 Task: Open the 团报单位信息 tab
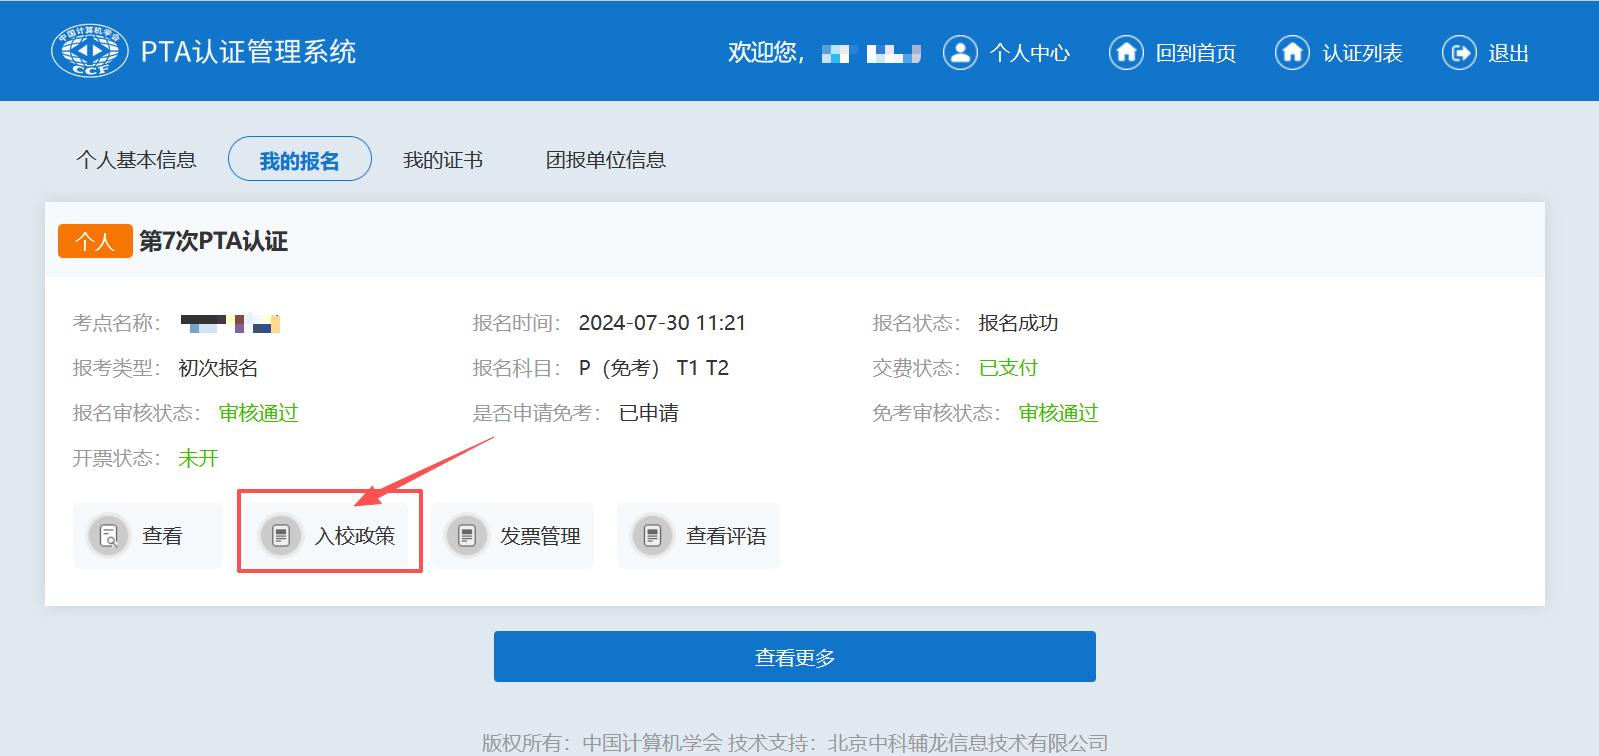click(605, 160)
